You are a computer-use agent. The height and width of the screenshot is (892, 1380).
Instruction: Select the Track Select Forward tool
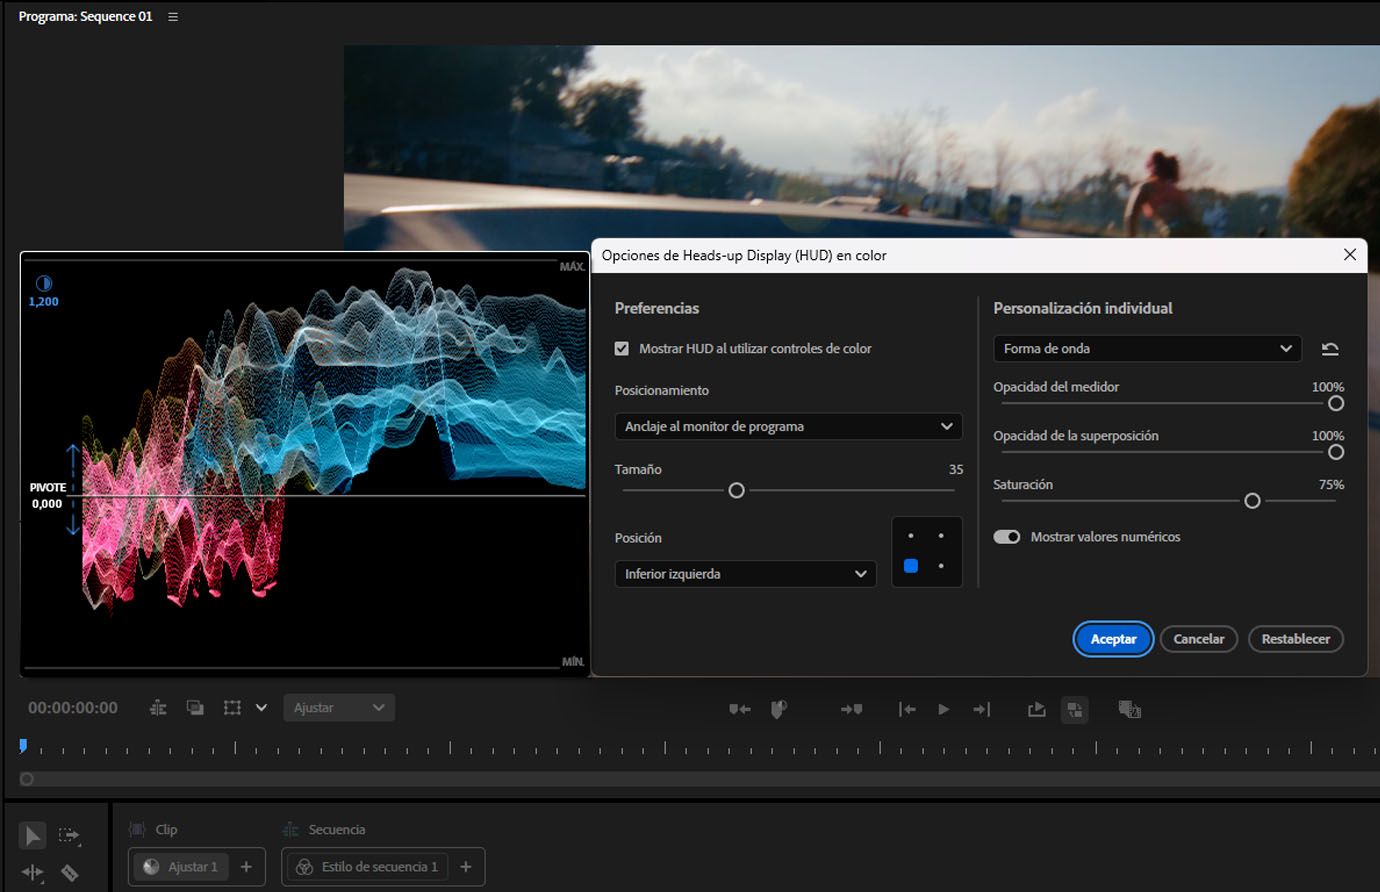(x=69, y=835)
